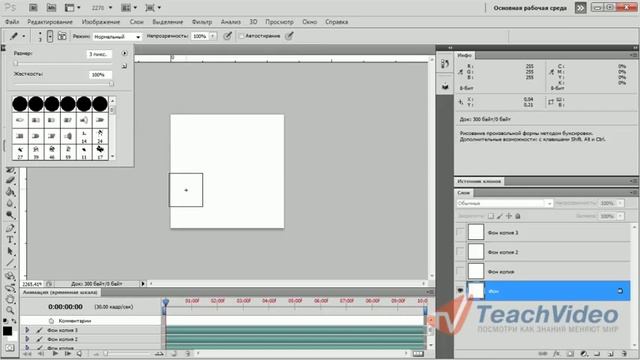
Task: Select the Hand tool
Action: coord(10,300)
